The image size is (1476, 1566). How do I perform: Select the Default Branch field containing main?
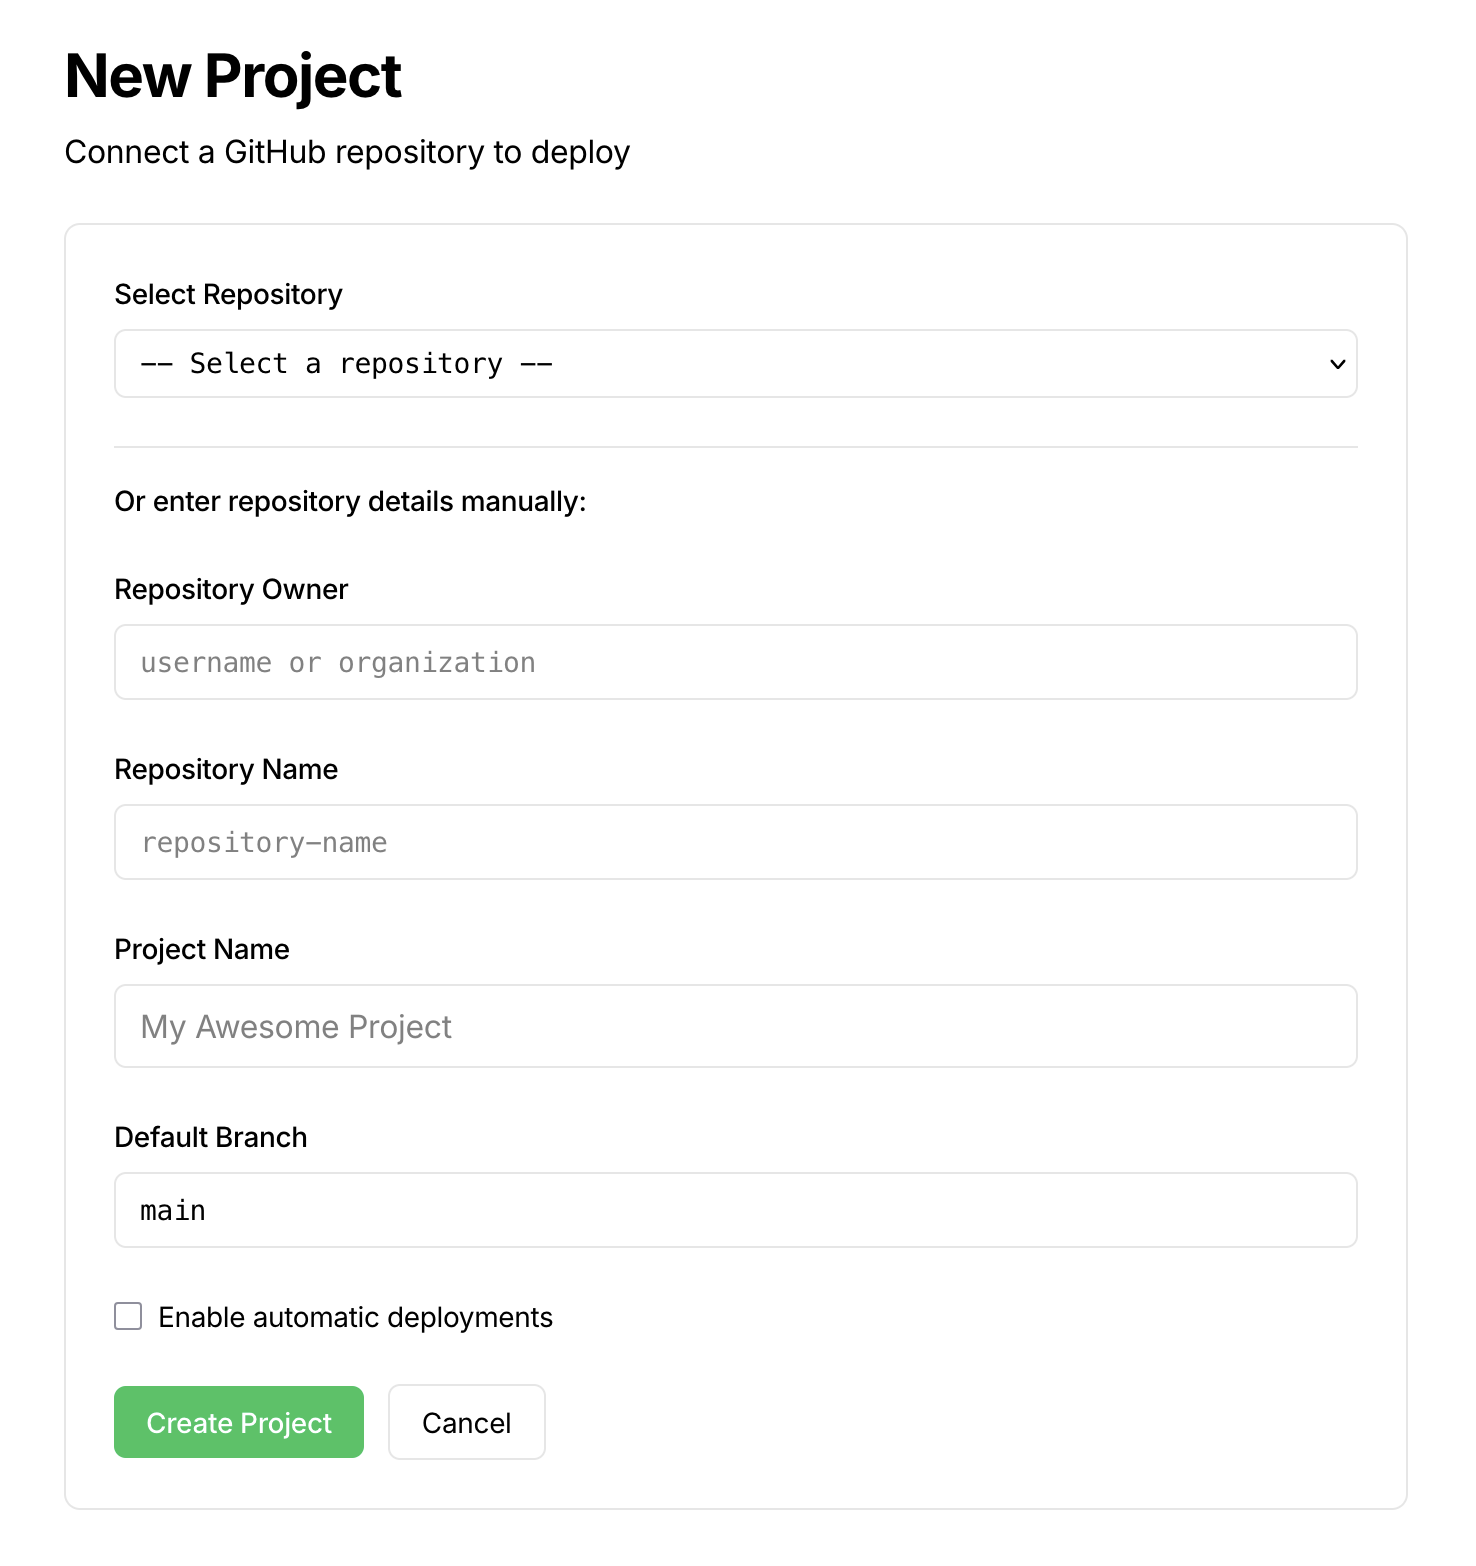735,1210
